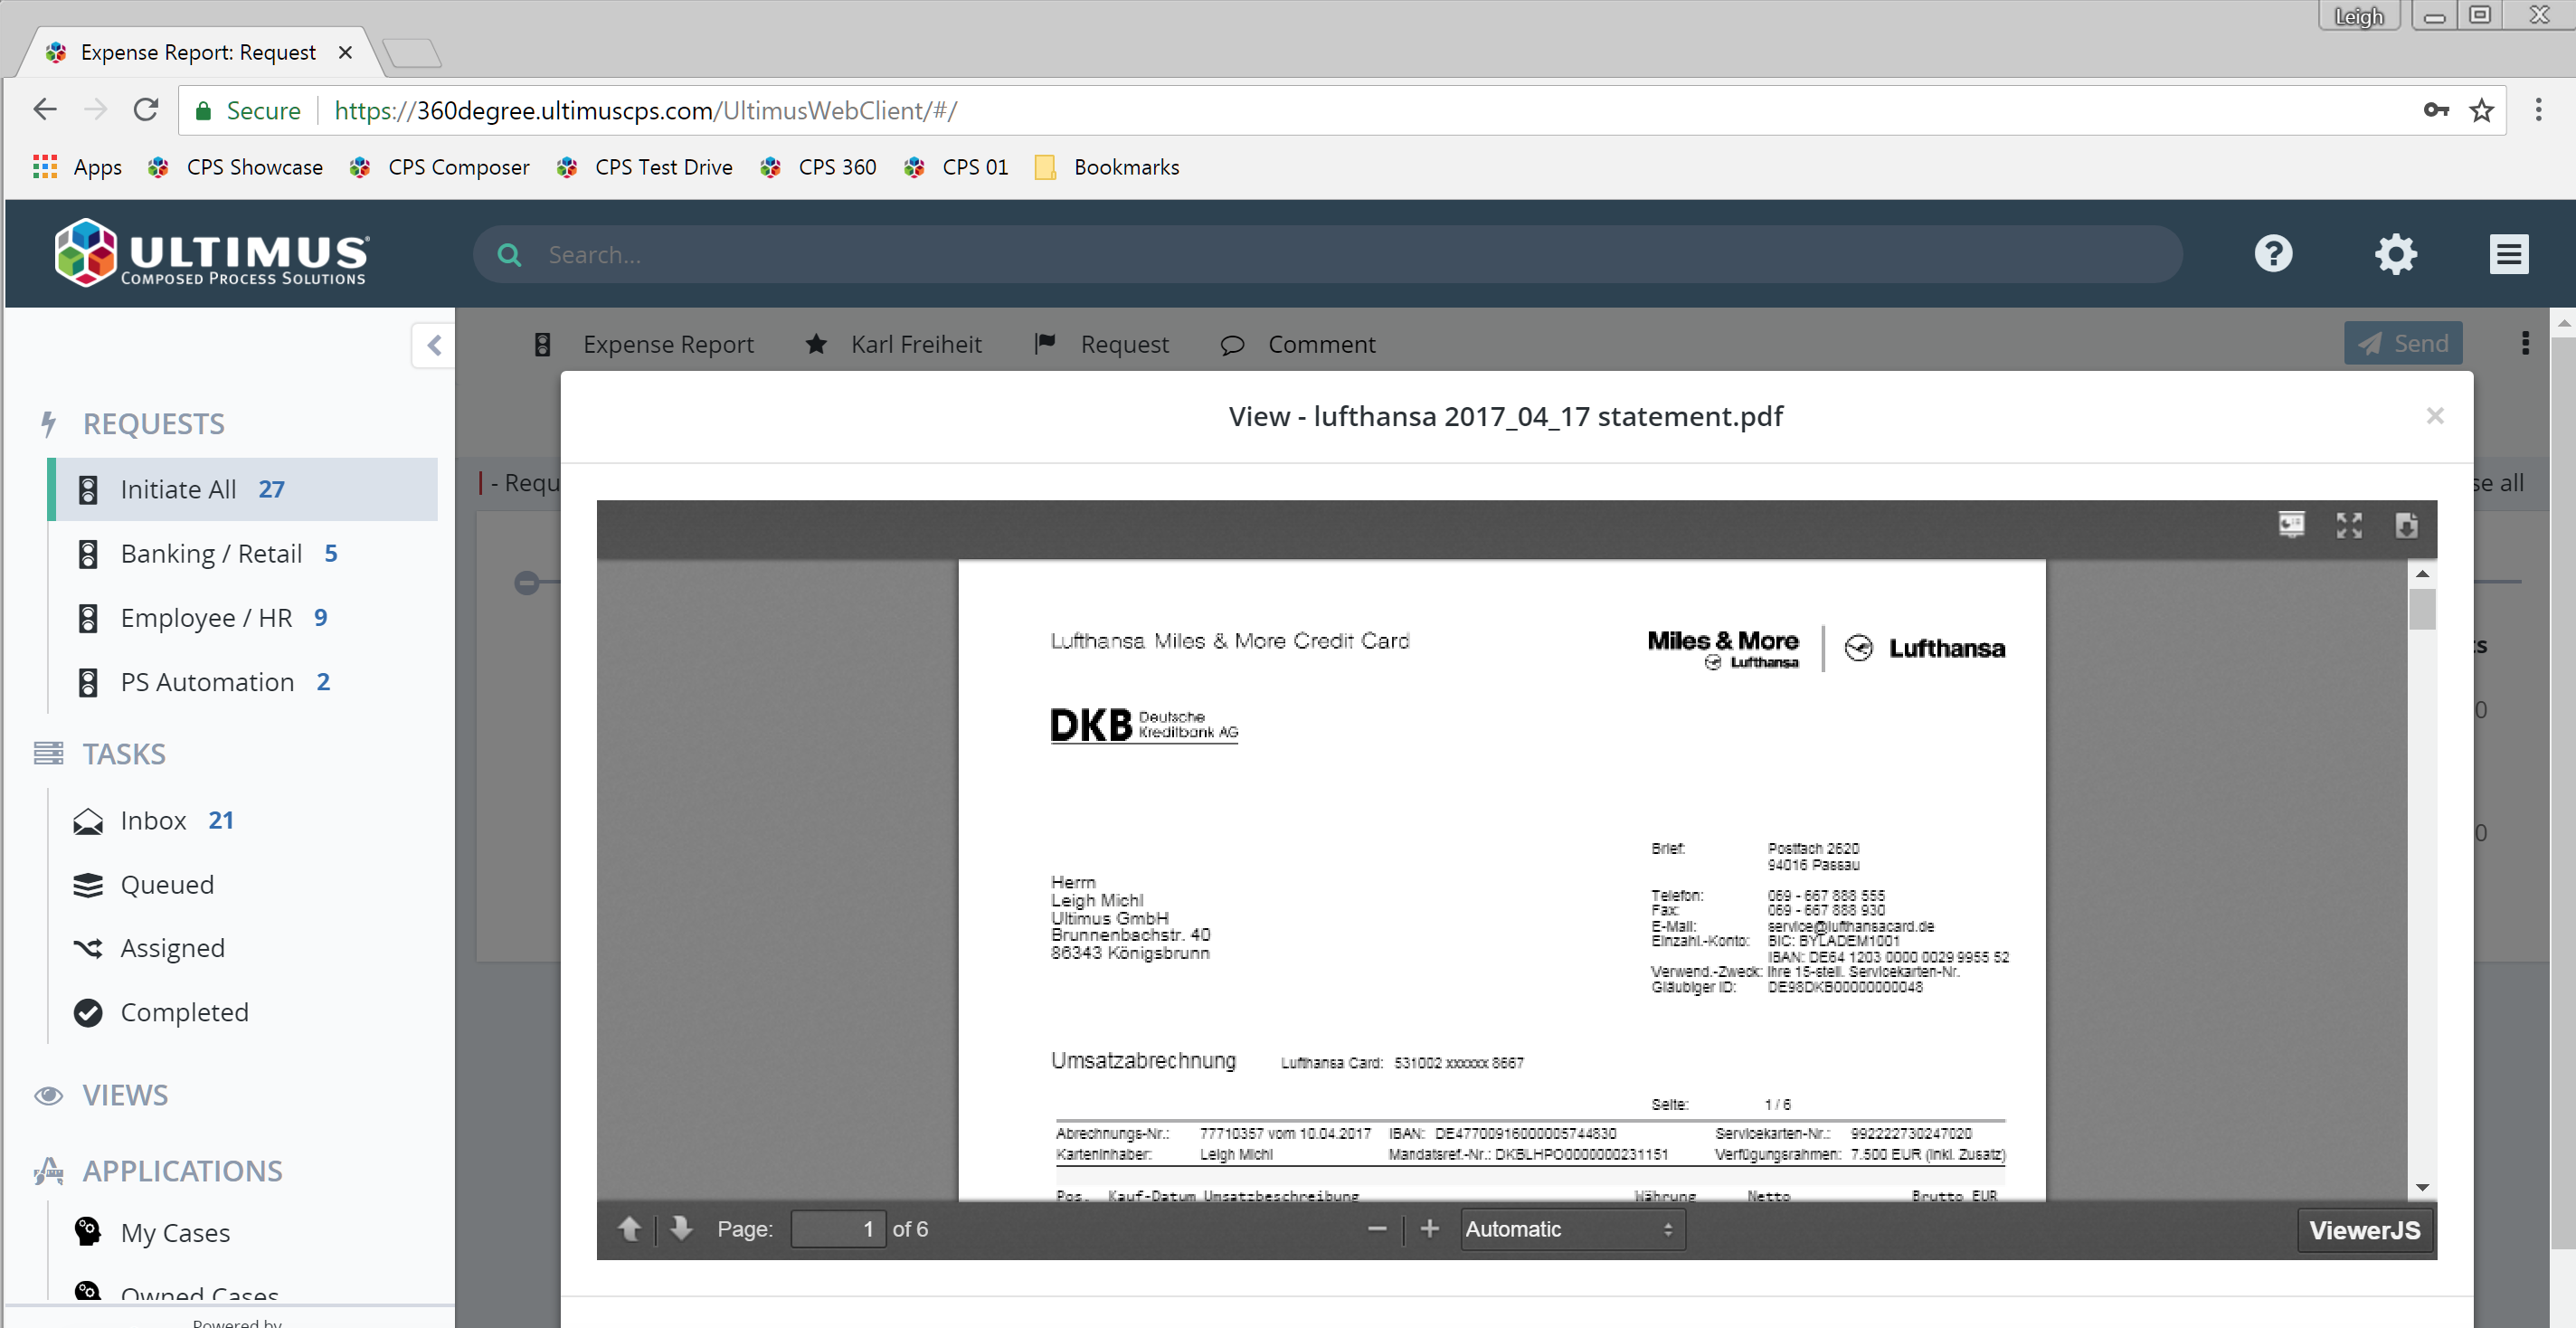
Task: Open Apps bookmark shortcut
Action: point(77,167)
